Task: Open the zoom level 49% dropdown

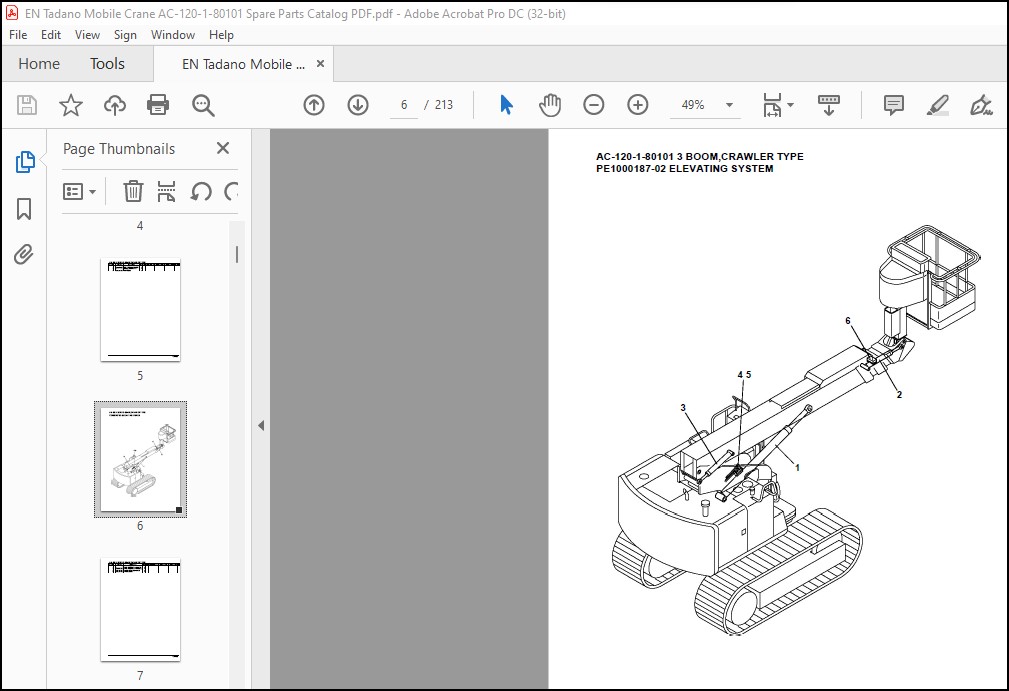Action: click(729, 105)
